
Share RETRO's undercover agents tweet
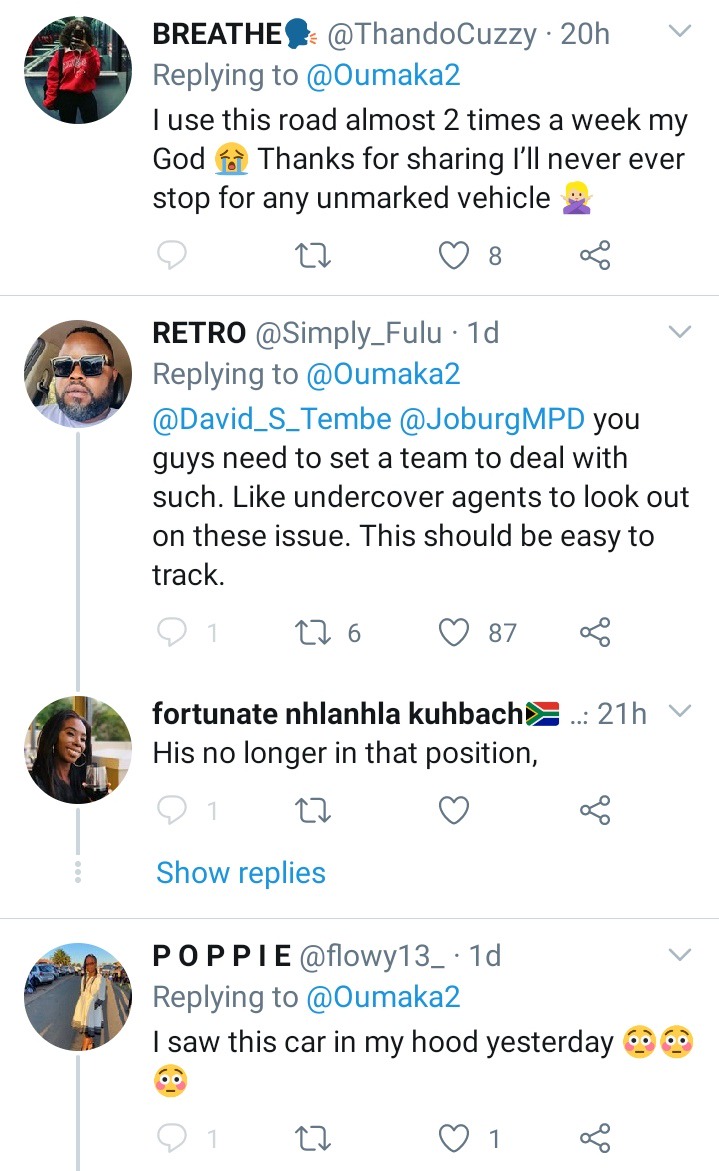click(595, 632)
